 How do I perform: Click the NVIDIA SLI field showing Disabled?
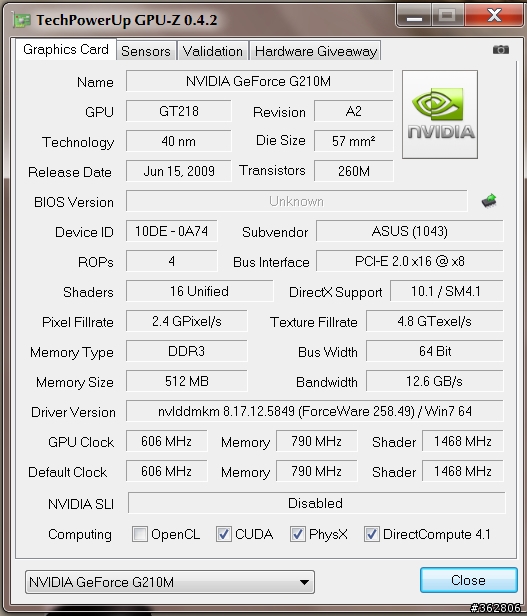316,503
